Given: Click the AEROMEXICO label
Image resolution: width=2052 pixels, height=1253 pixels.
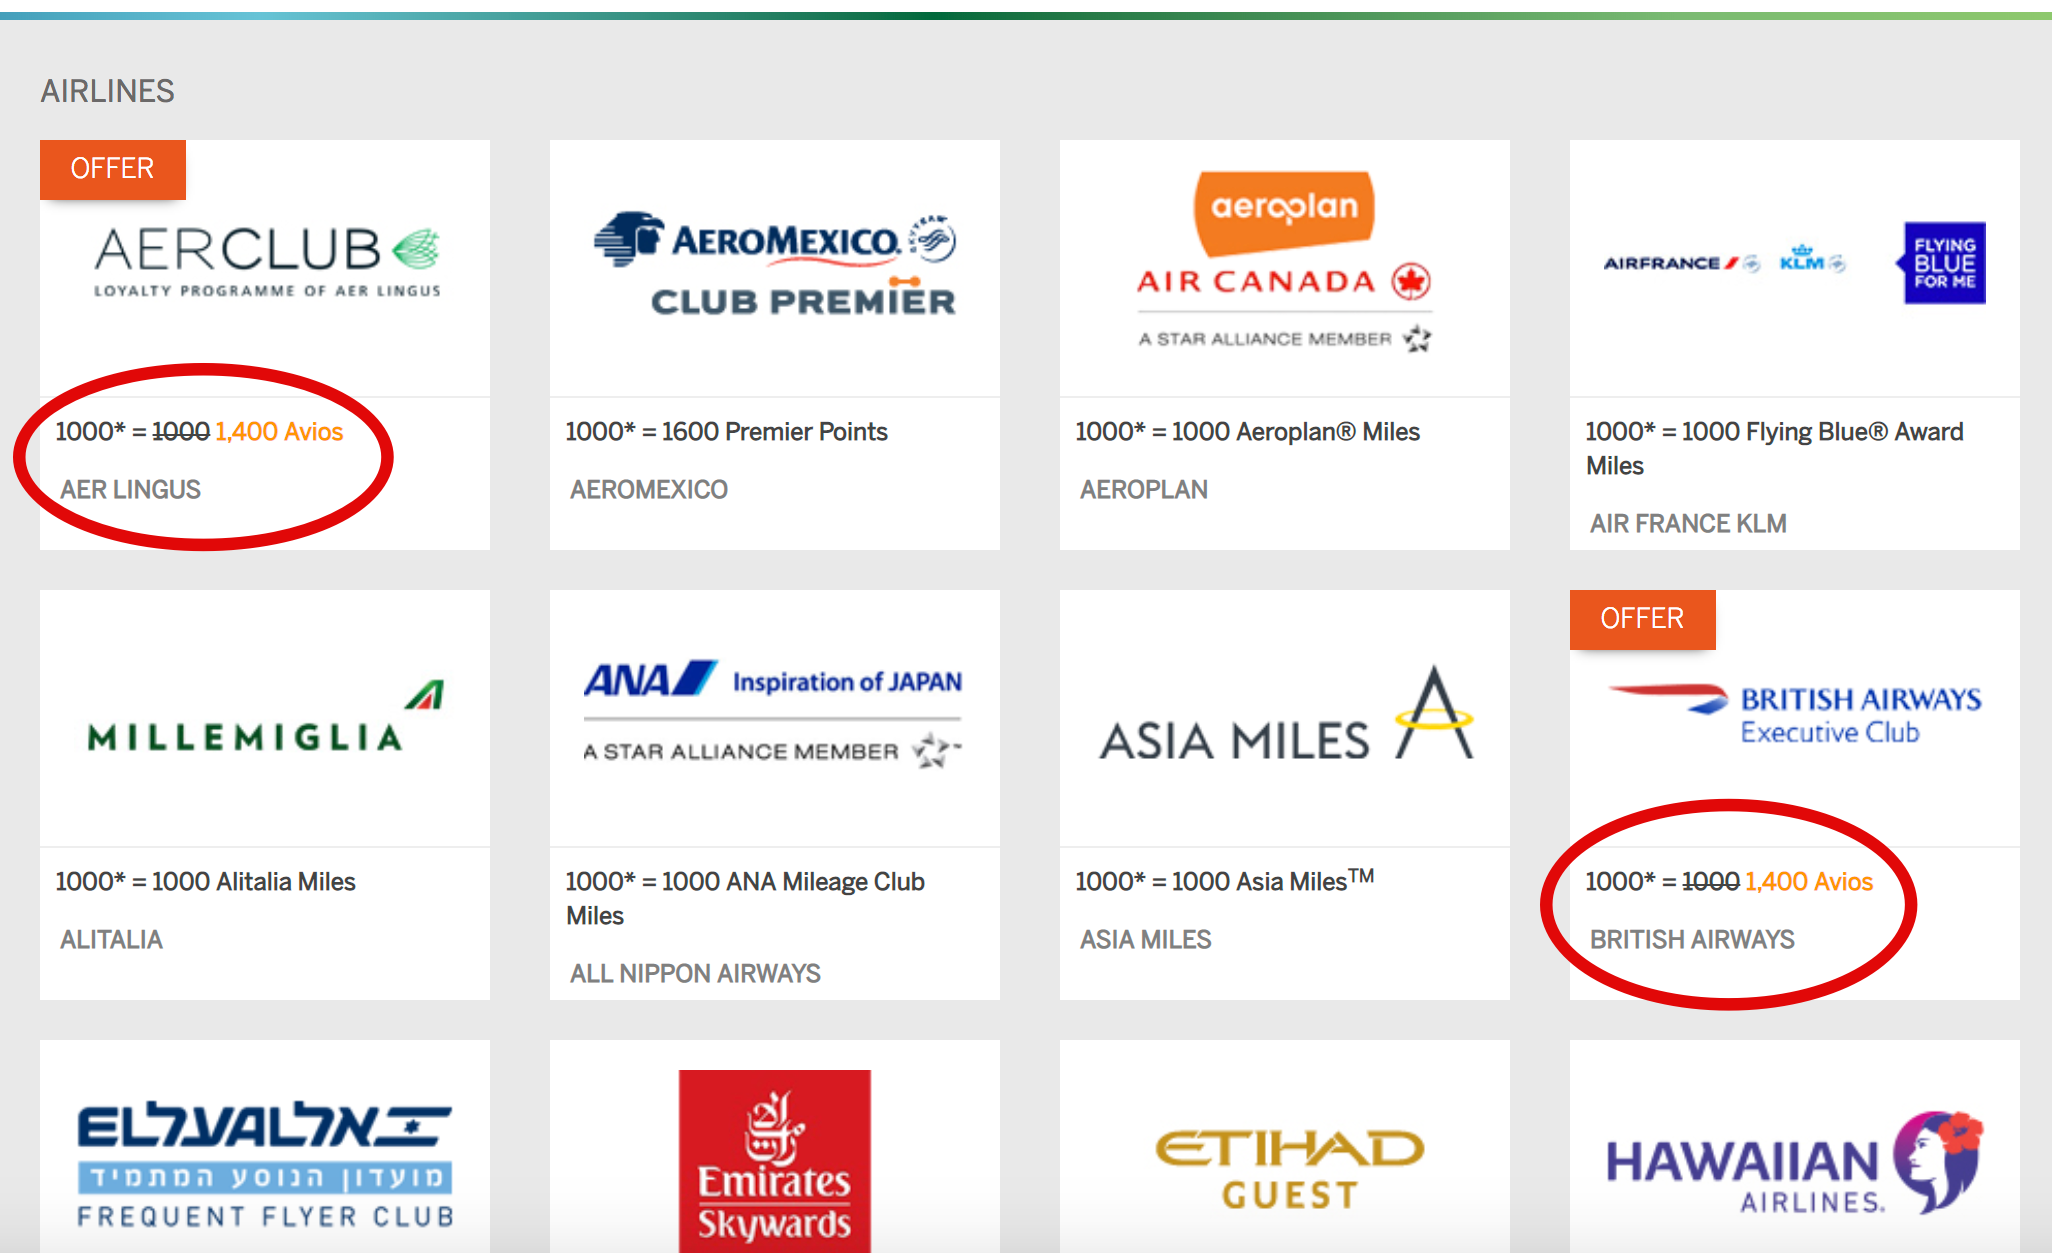Looking at the screenshot, I should pyautogui.click(x=649, y=490).
